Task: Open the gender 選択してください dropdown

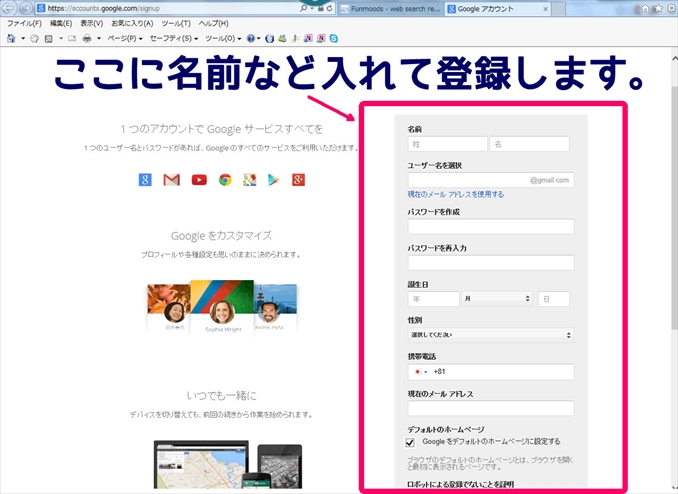Action: click(x=491, y=335)
